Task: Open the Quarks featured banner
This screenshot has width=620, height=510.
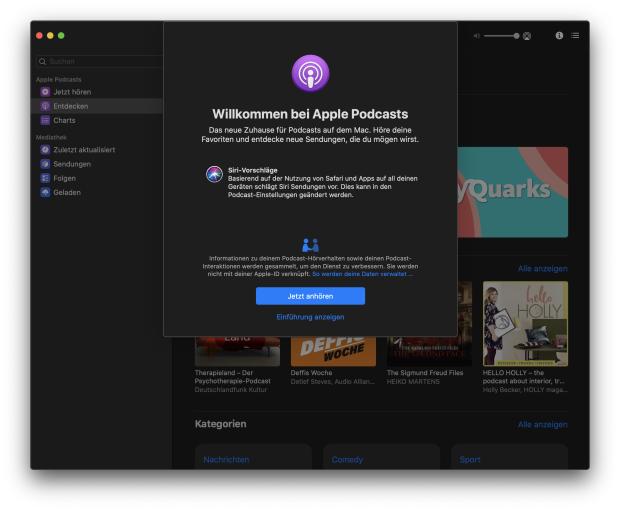Action: click(512, 192)
